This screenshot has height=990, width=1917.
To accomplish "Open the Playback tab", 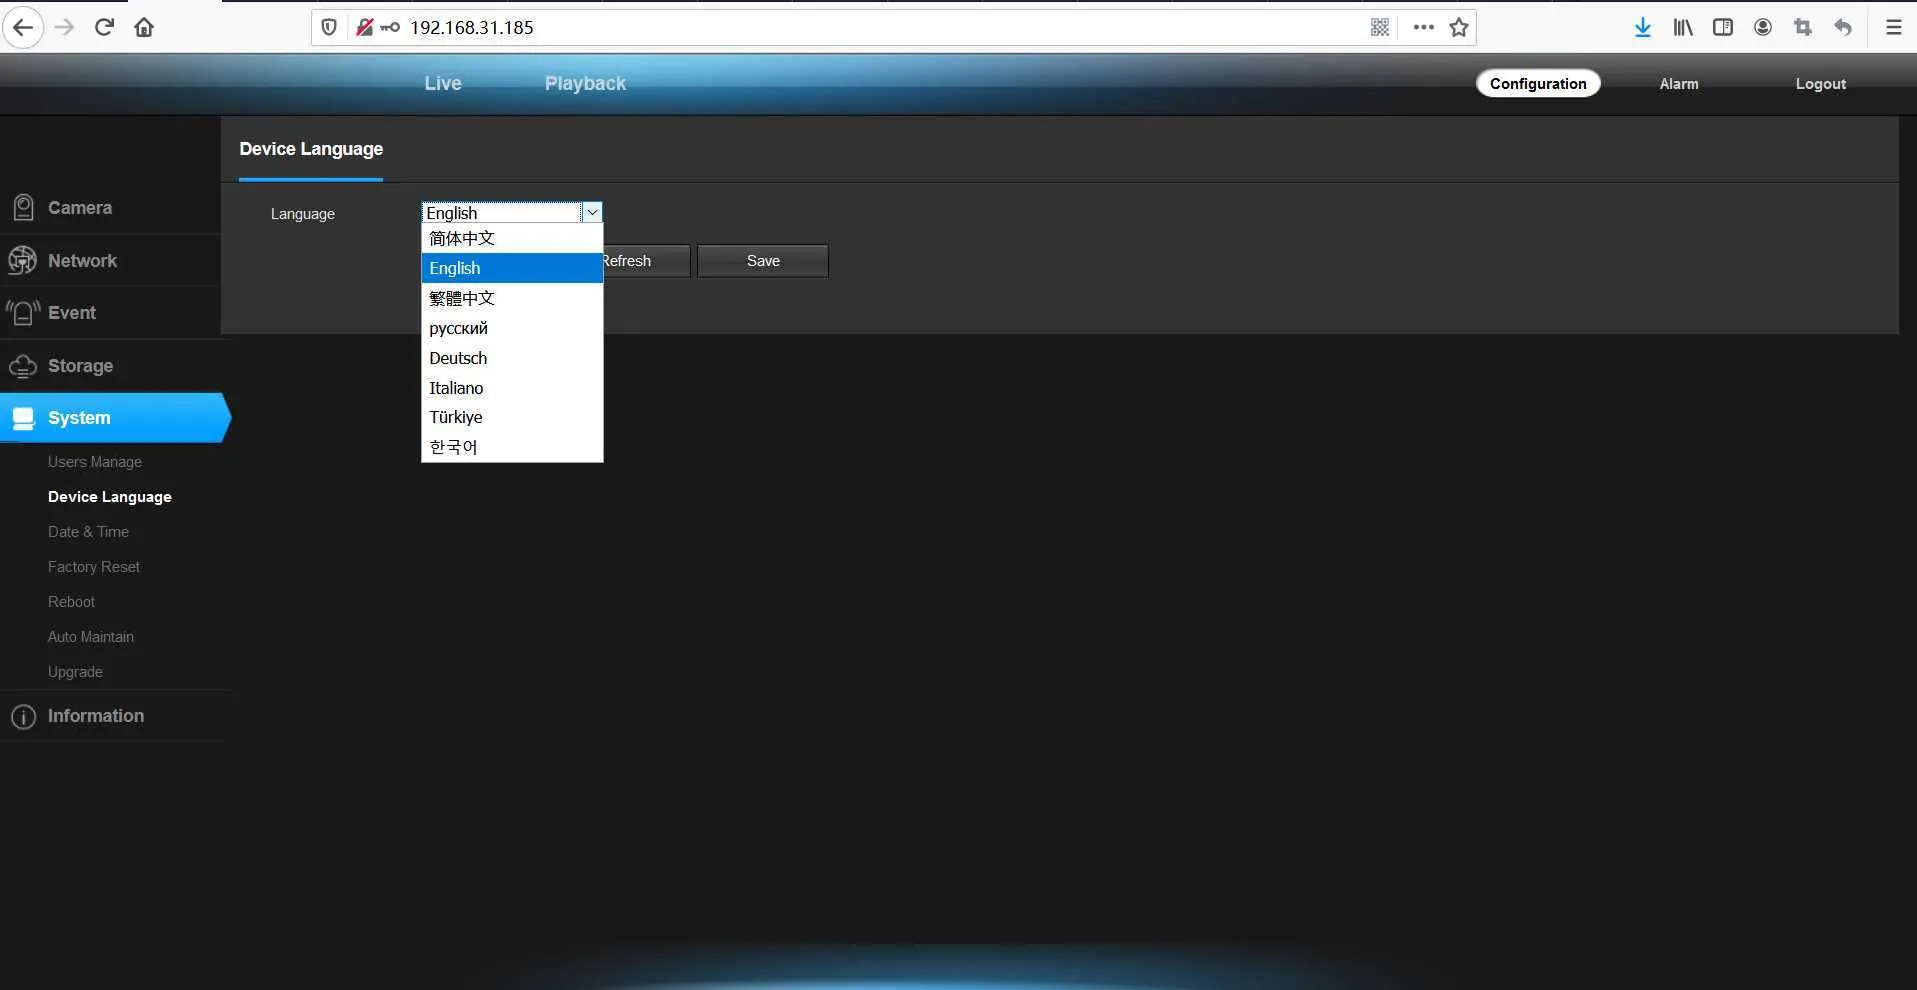I will tap(585, 83).
